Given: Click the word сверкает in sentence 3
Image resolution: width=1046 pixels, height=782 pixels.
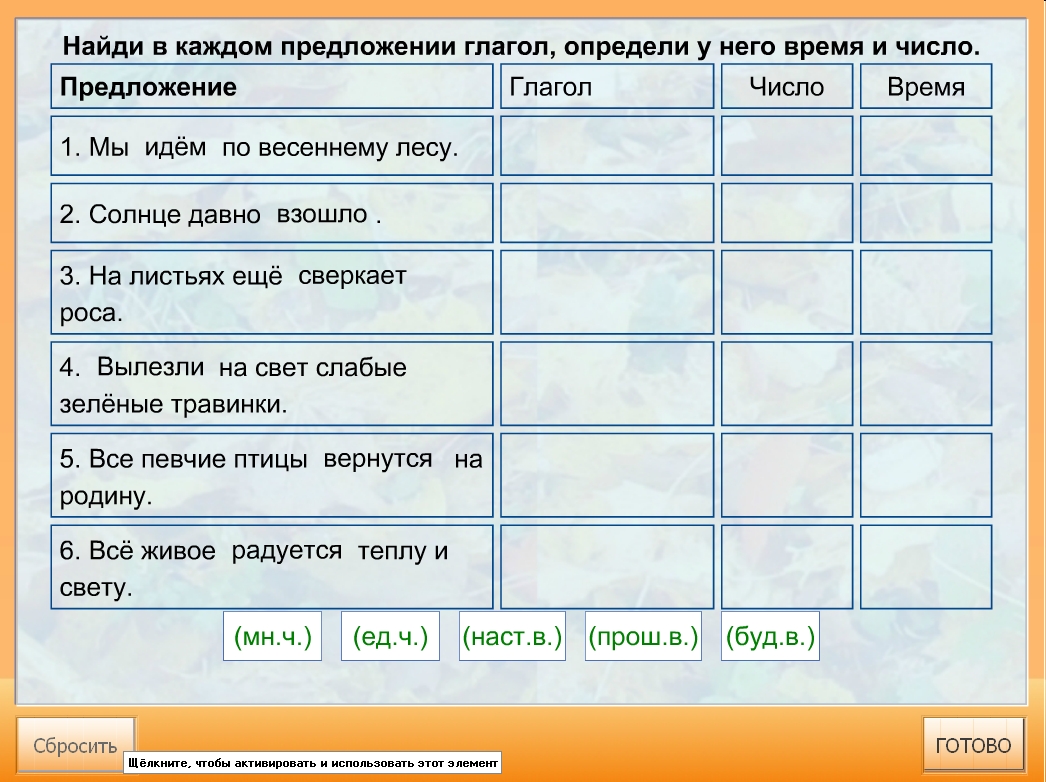Looking at the screenshot, I should pos(352,275).
